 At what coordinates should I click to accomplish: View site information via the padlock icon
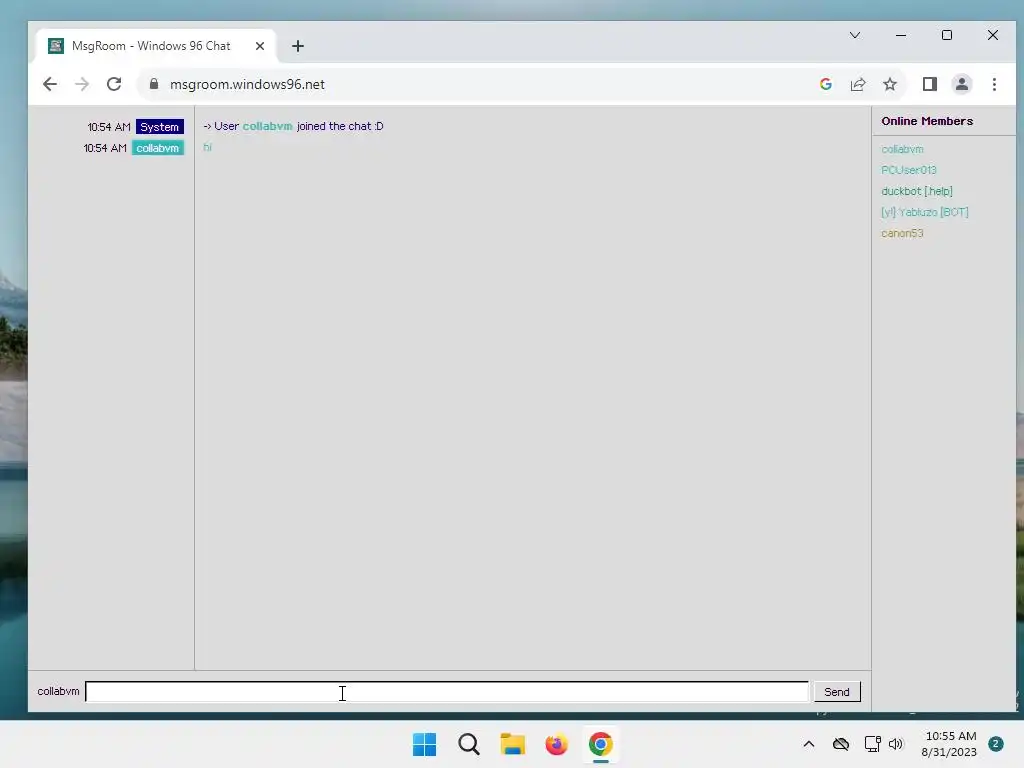click(x=154, y=84)
